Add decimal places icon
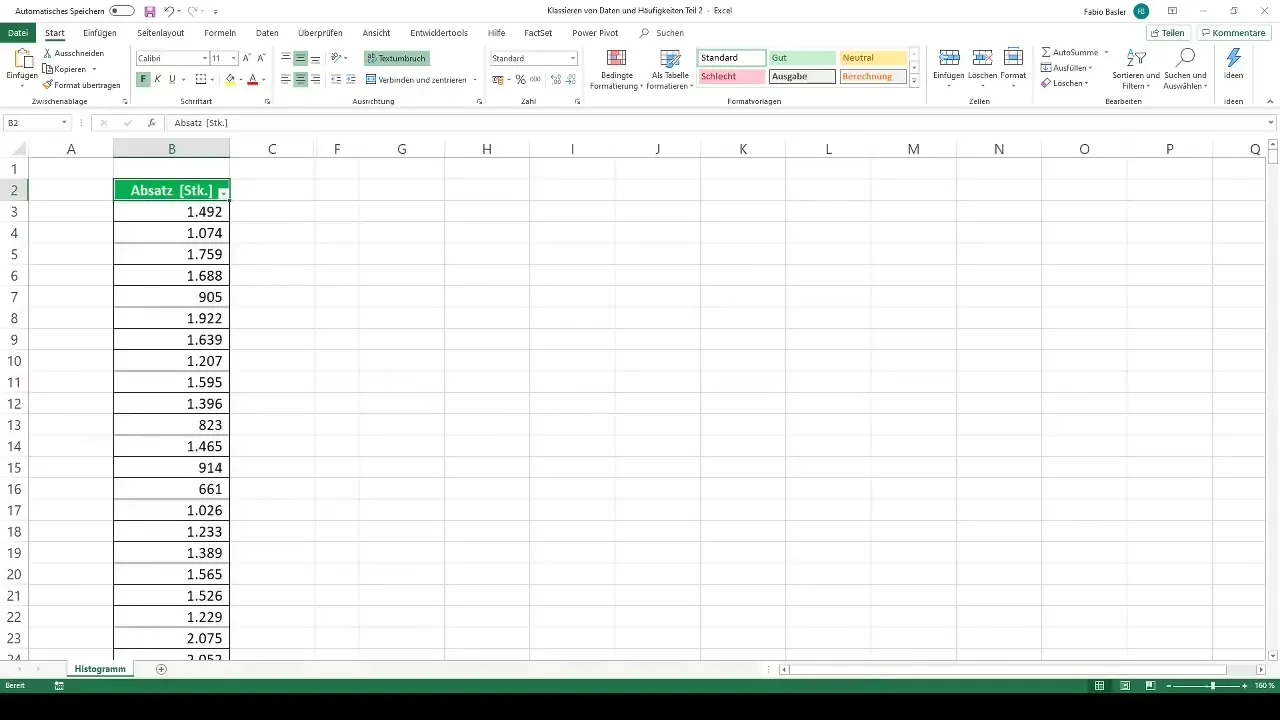This screenshot has height=720, width=1280. [555, 79]
